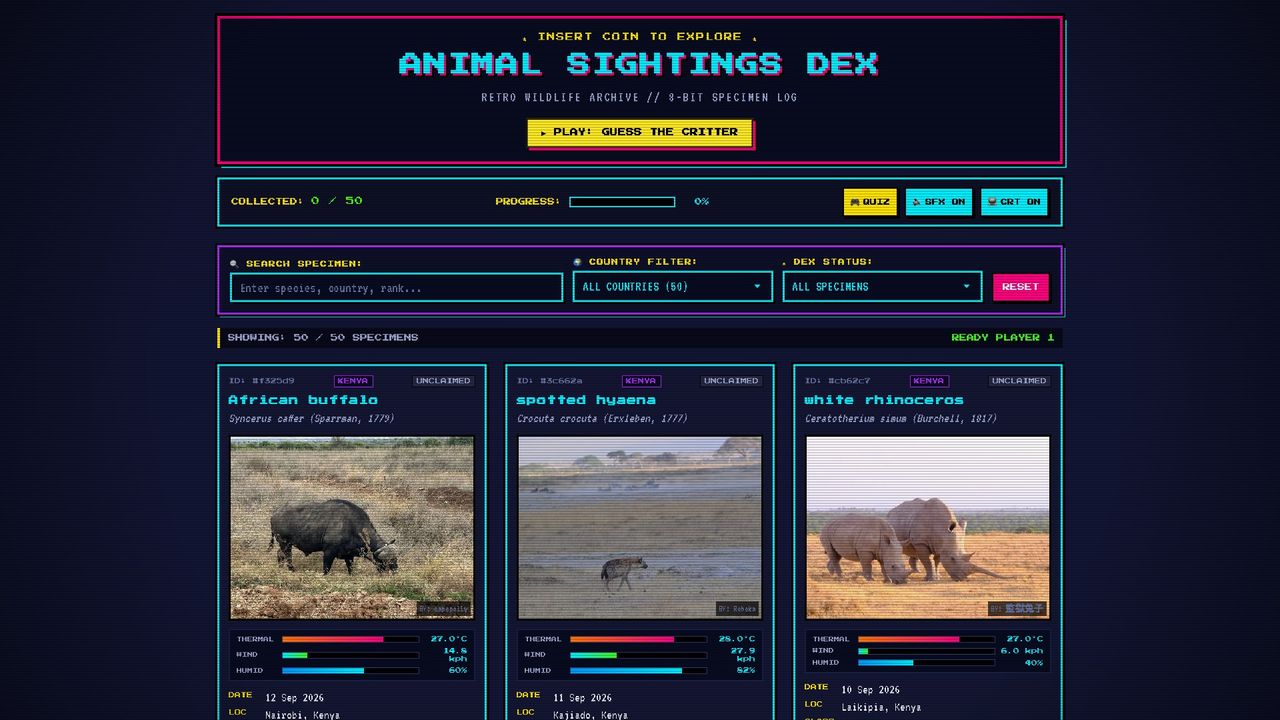Select the white rhinoceros card title
The image size is (1280, 720).
pos(884,400)
